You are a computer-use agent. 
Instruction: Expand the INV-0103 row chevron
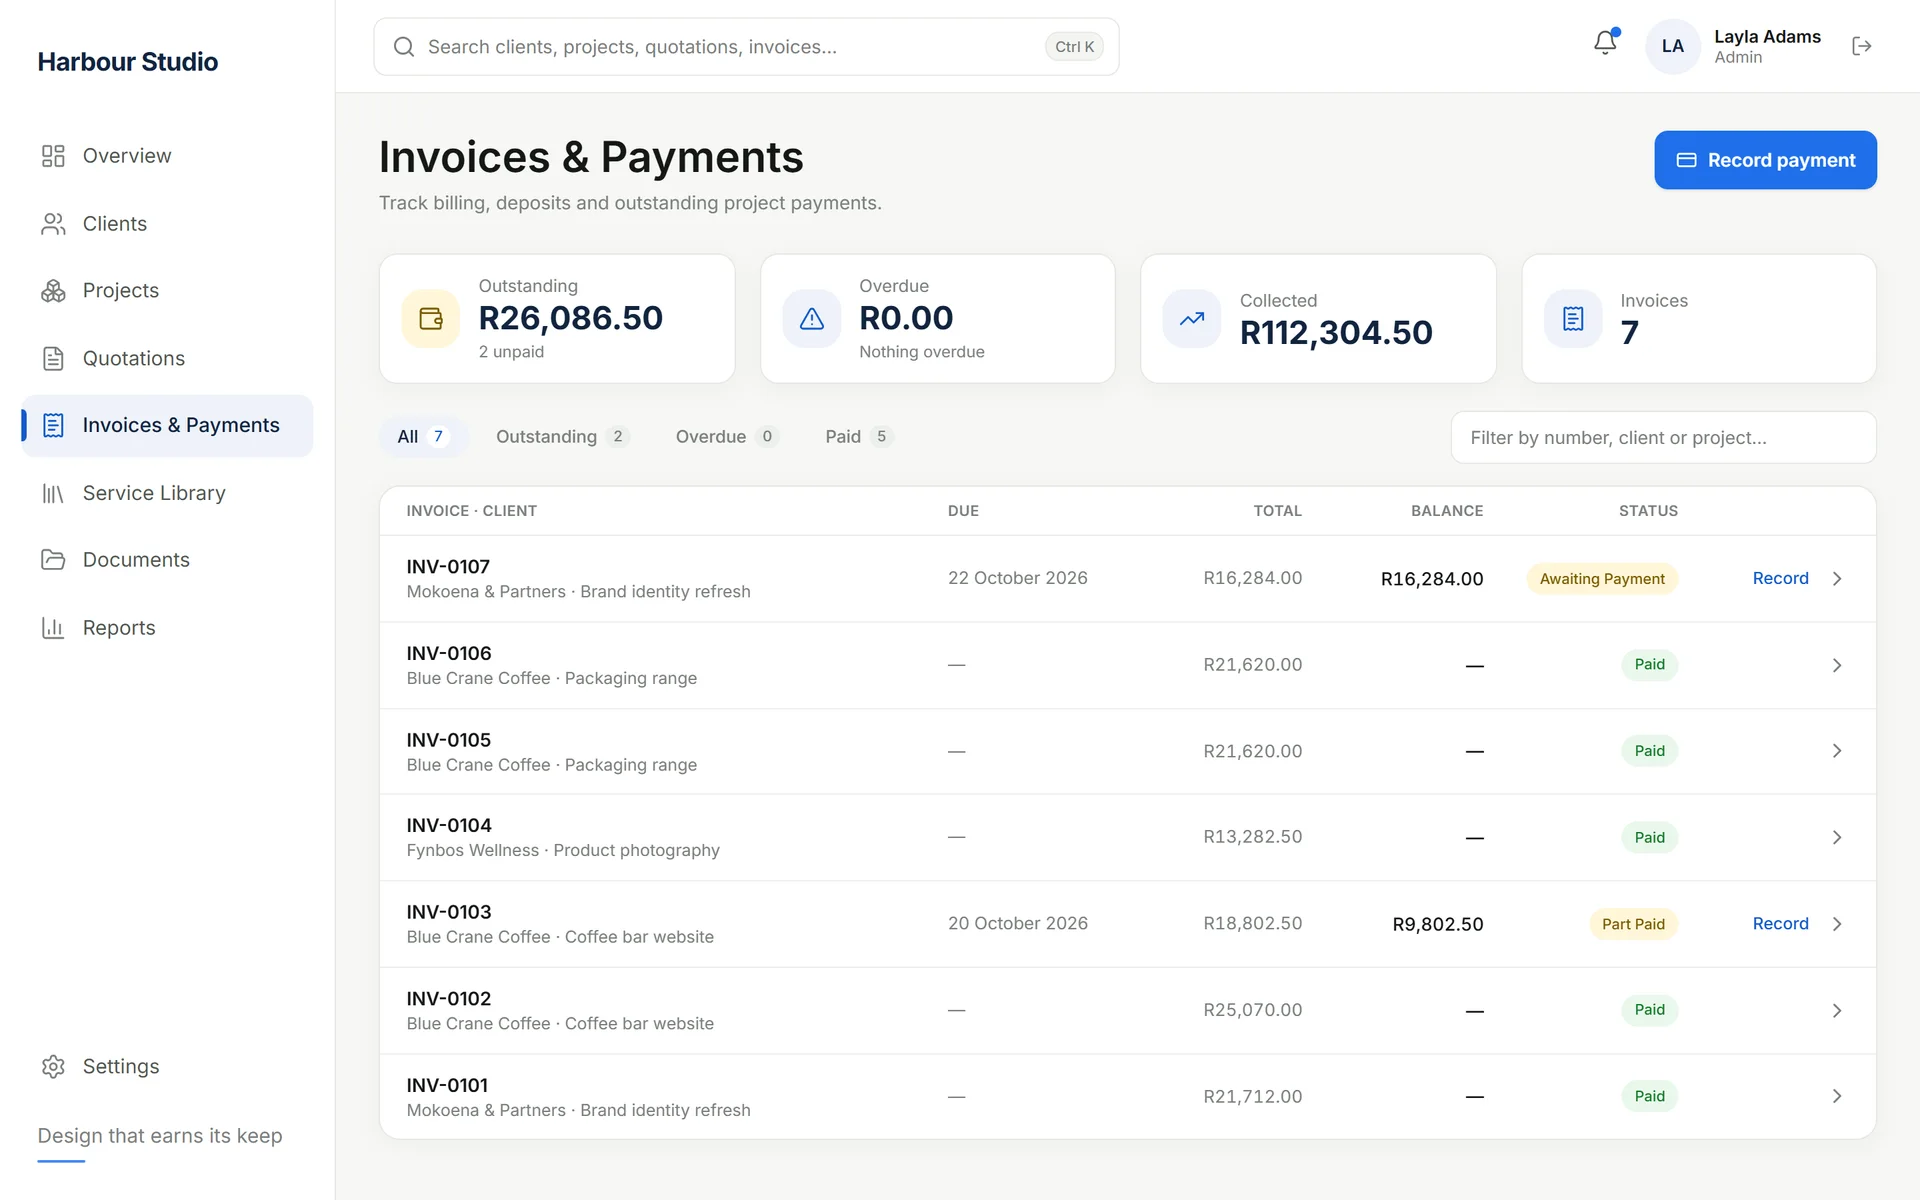(1837, 924)
